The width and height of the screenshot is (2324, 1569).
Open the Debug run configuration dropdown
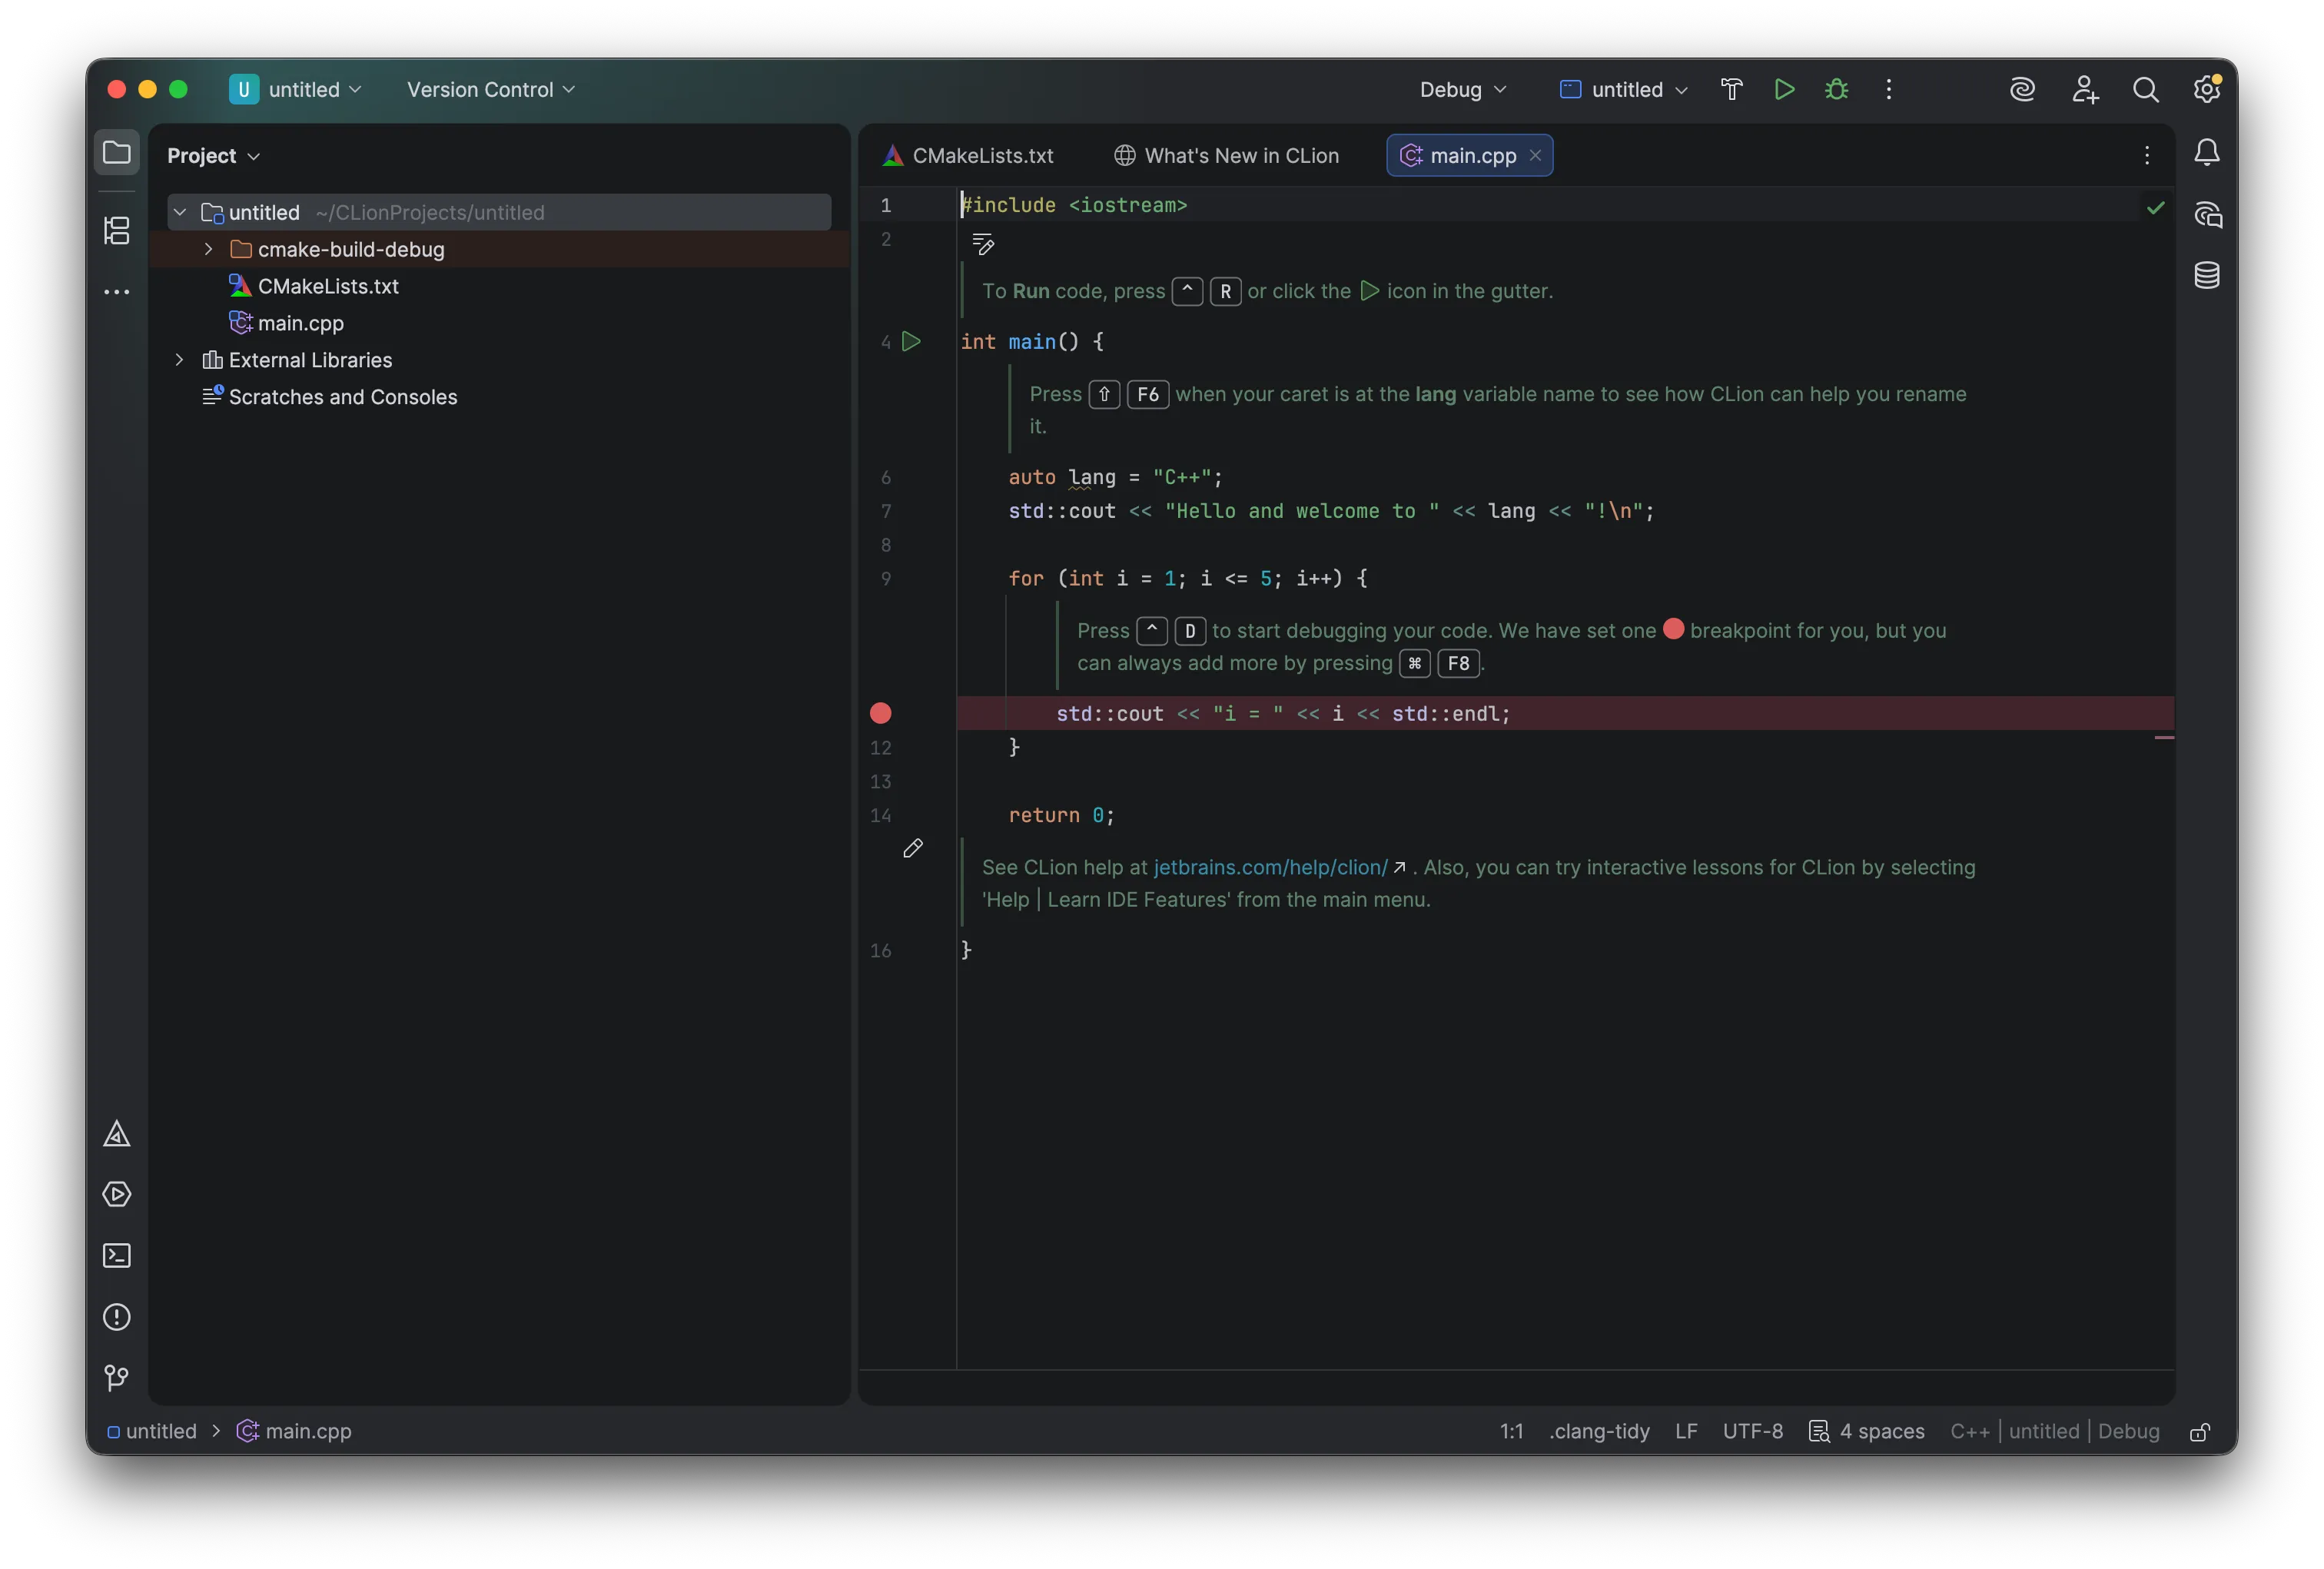pyautogui.click(x=1461, y=89)
